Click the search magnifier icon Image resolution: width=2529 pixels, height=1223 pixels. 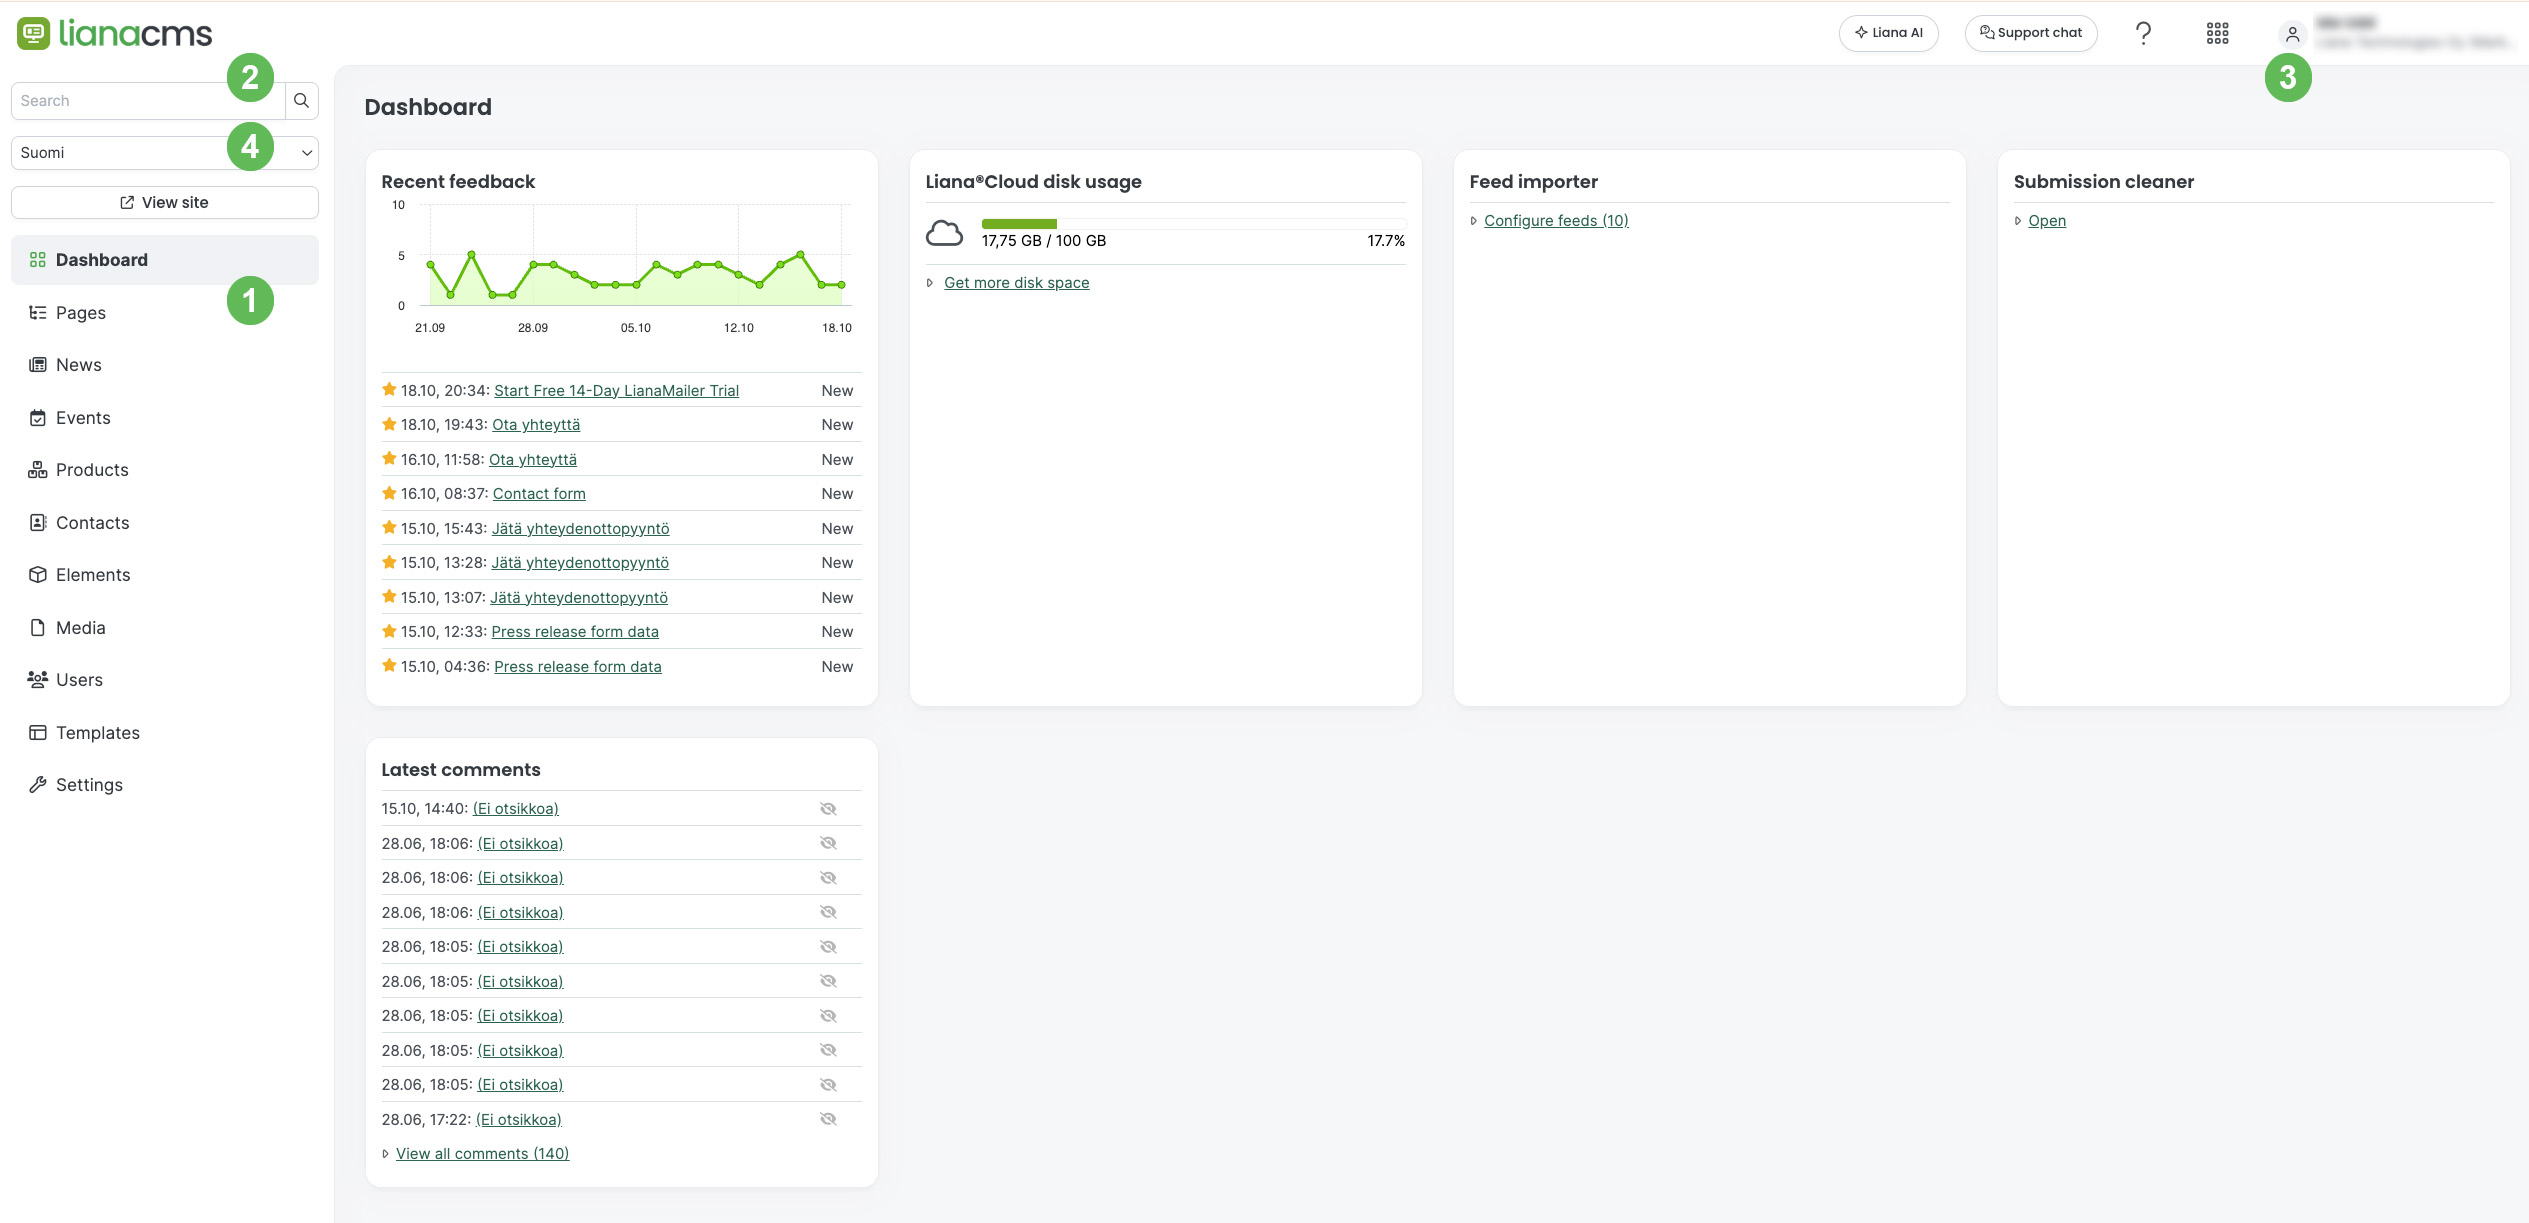pos(301,101)
